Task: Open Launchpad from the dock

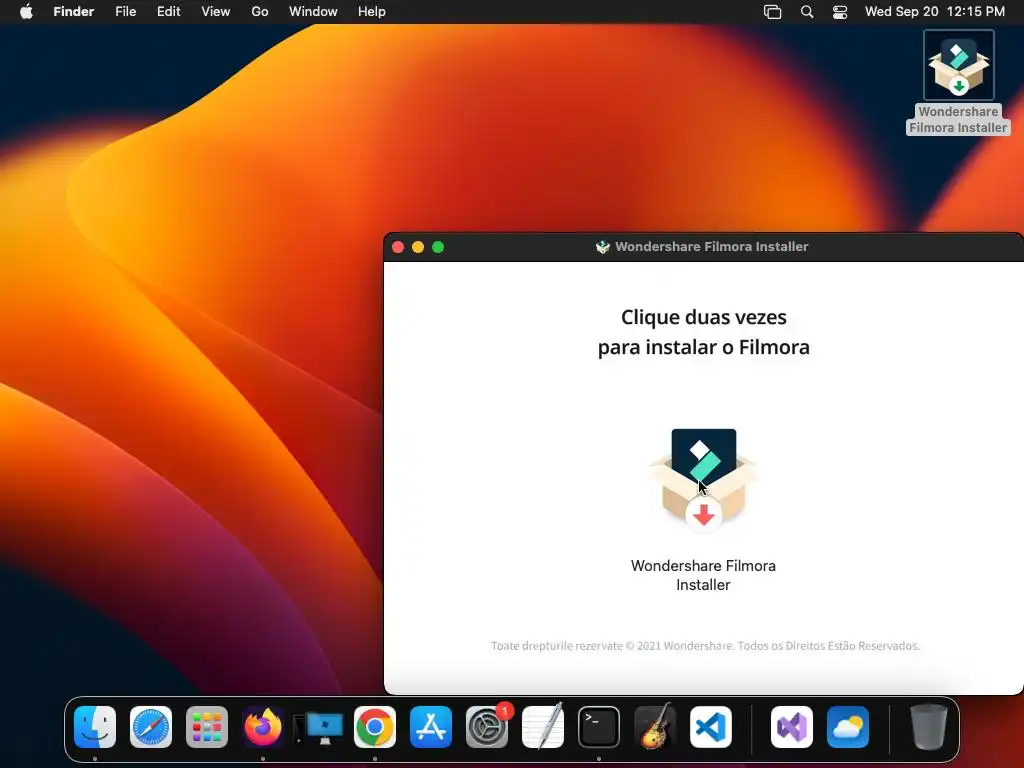Action: point(207,727)
